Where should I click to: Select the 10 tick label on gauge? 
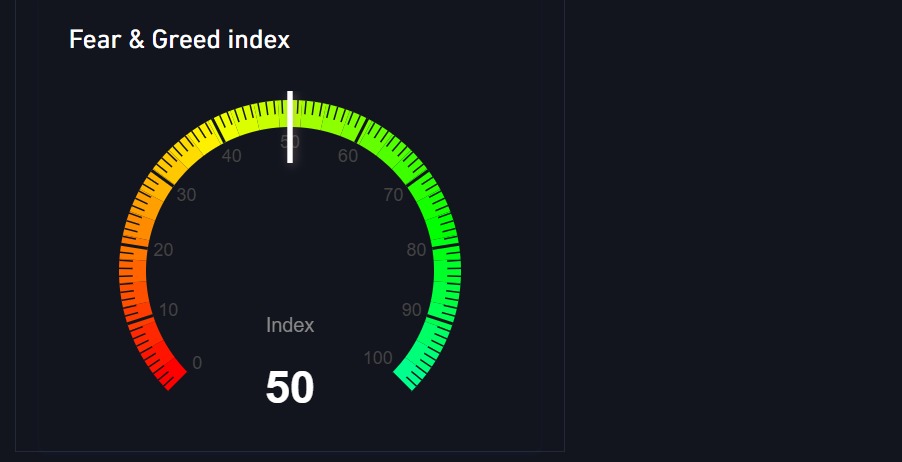[169, 310]
